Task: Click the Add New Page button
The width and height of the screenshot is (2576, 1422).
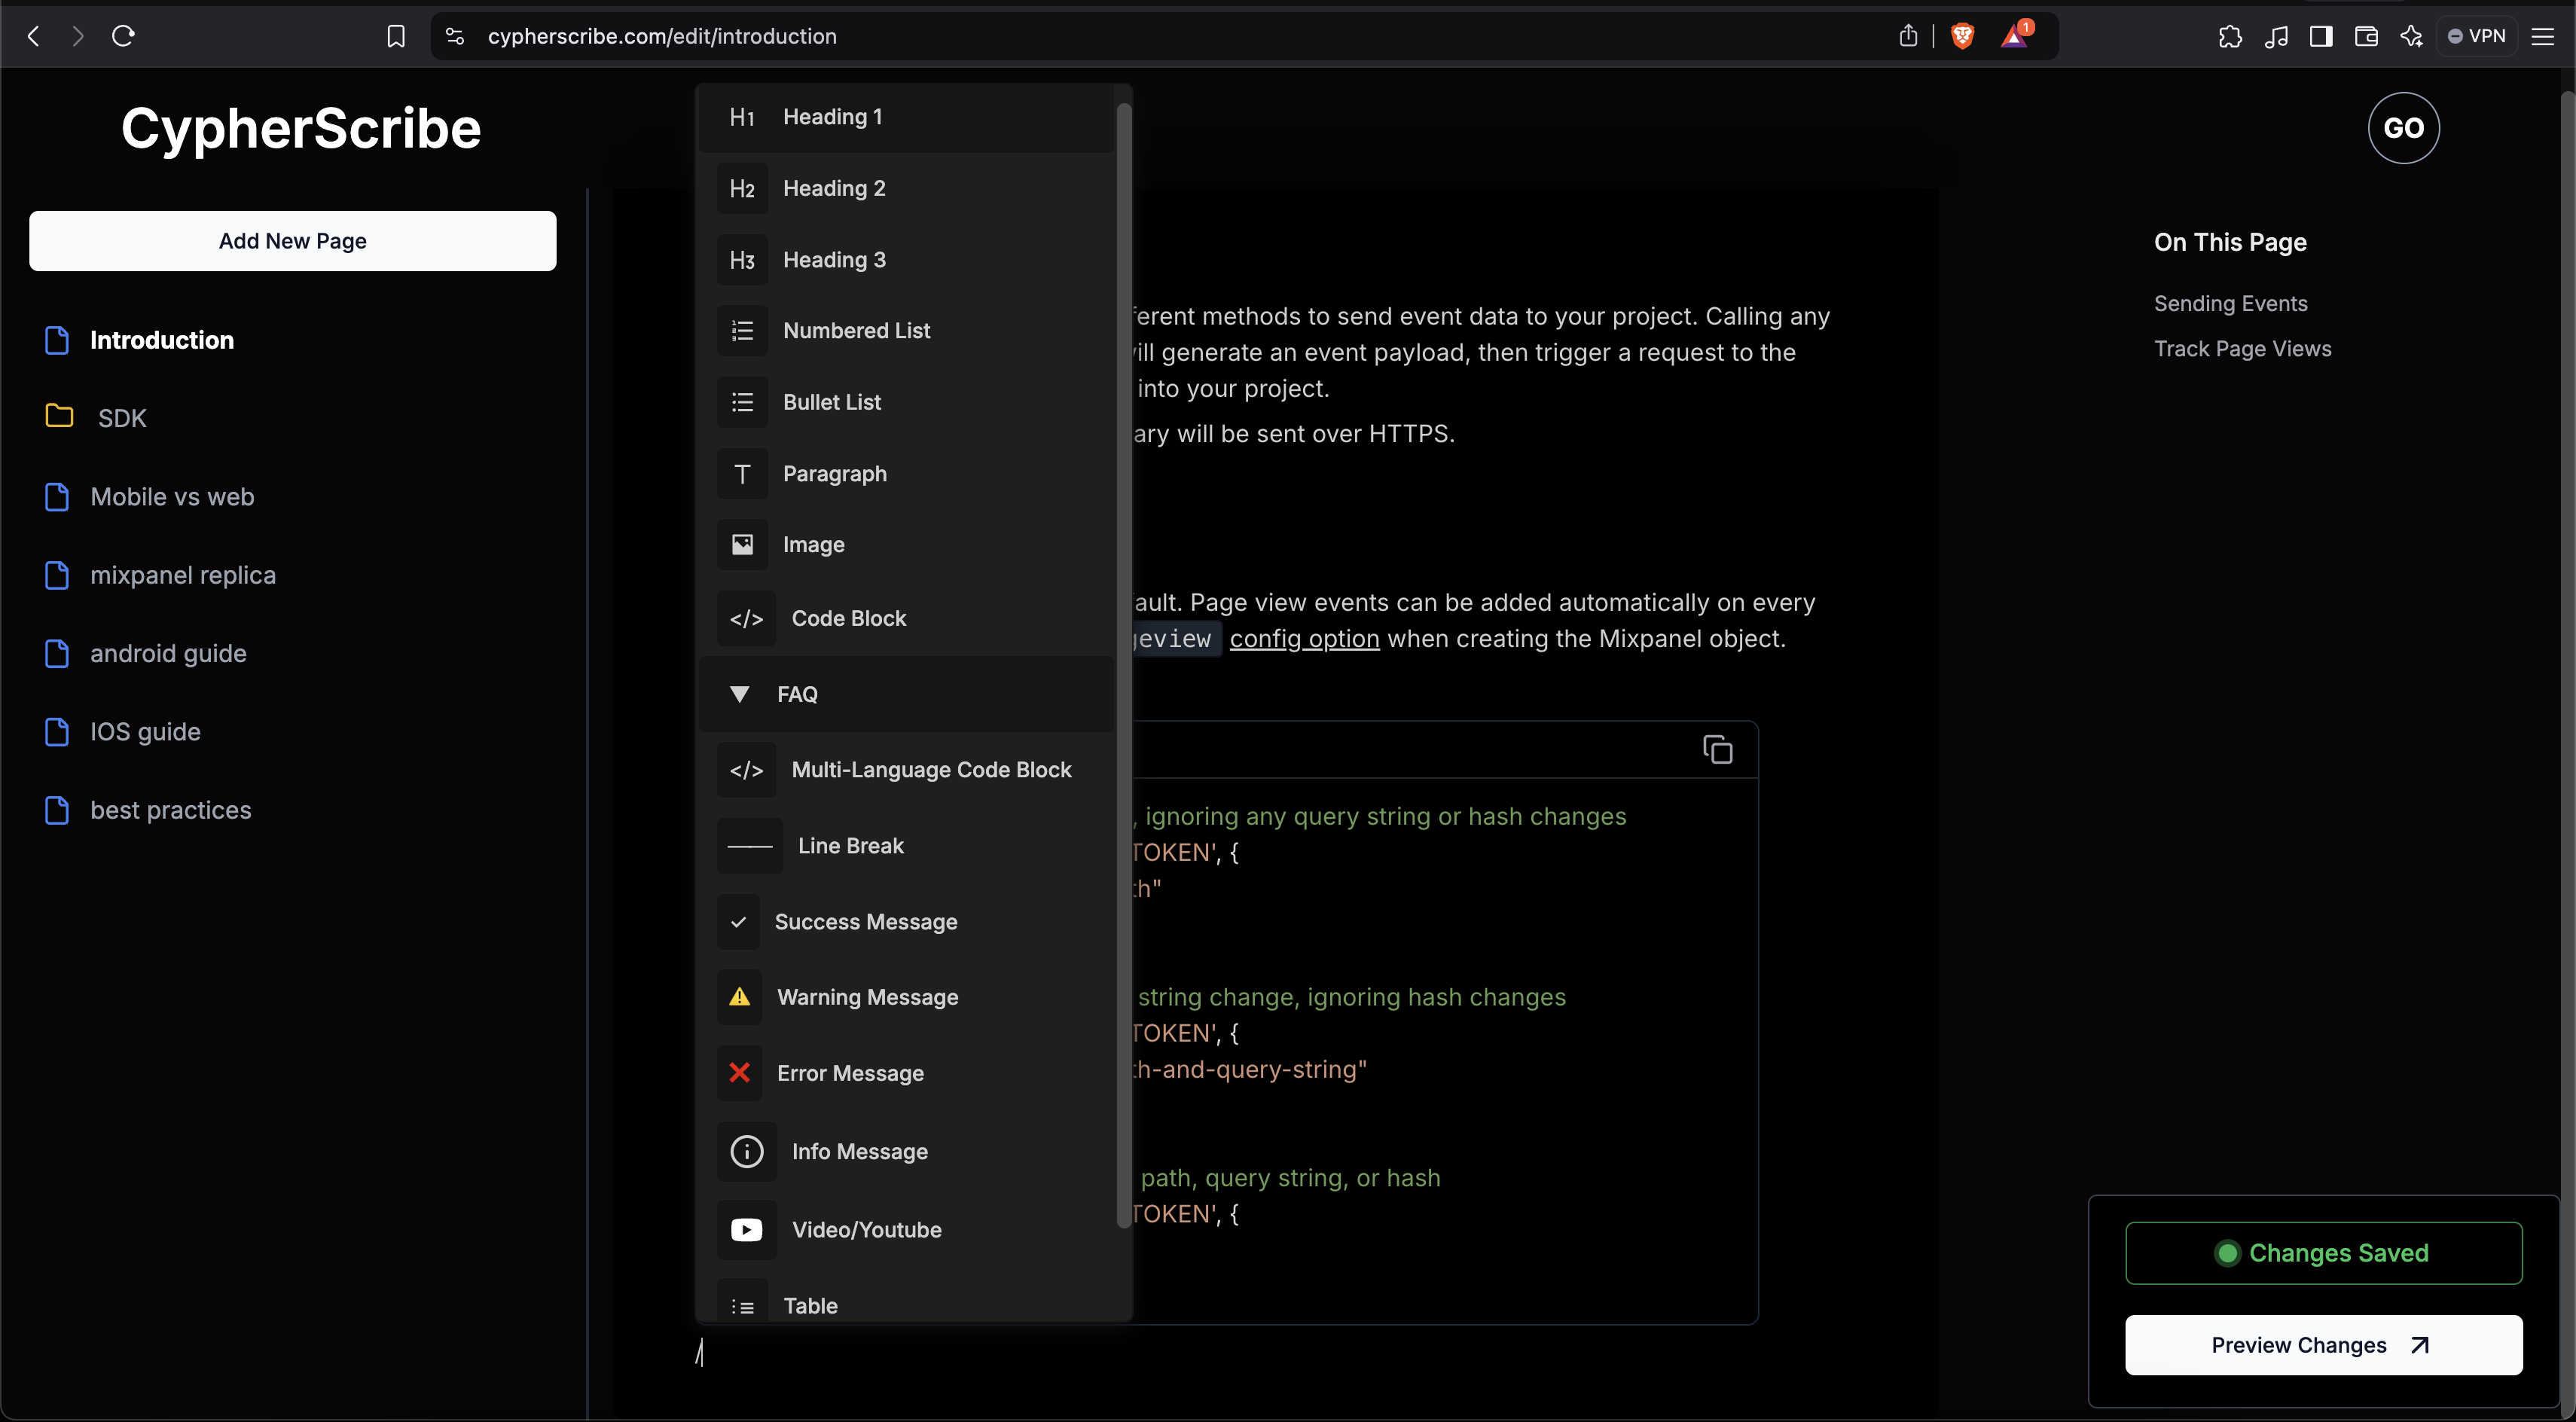Action: (292, 241)
